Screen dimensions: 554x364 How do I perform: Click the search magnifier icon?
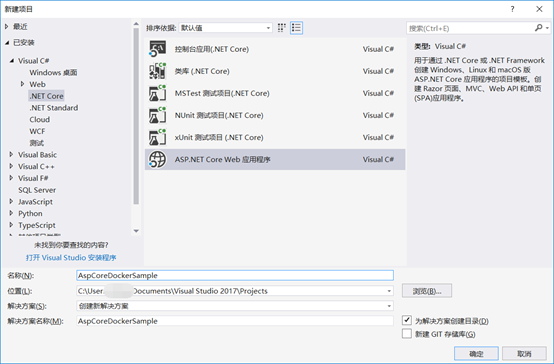(538, 28)
